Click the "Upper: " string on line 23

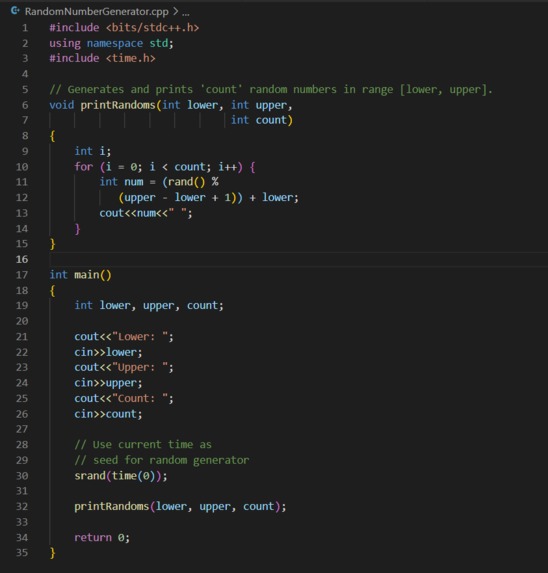pos(140,367)
